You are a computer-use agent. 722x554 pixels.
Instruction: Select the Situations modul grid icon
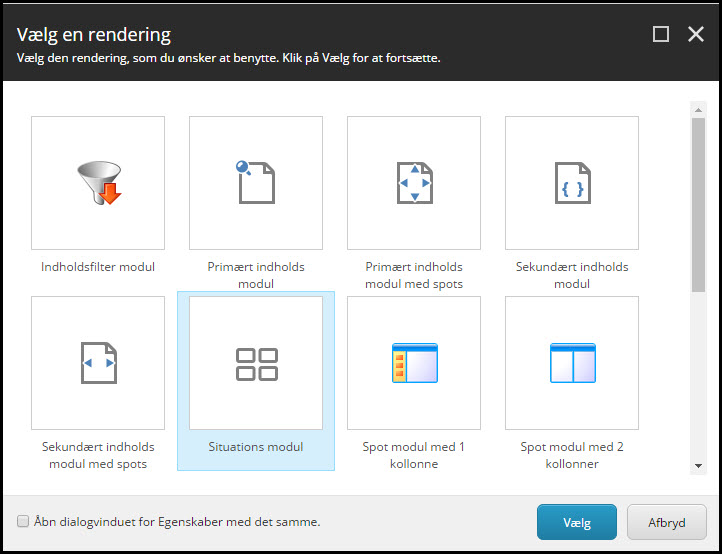pos(256,364)
